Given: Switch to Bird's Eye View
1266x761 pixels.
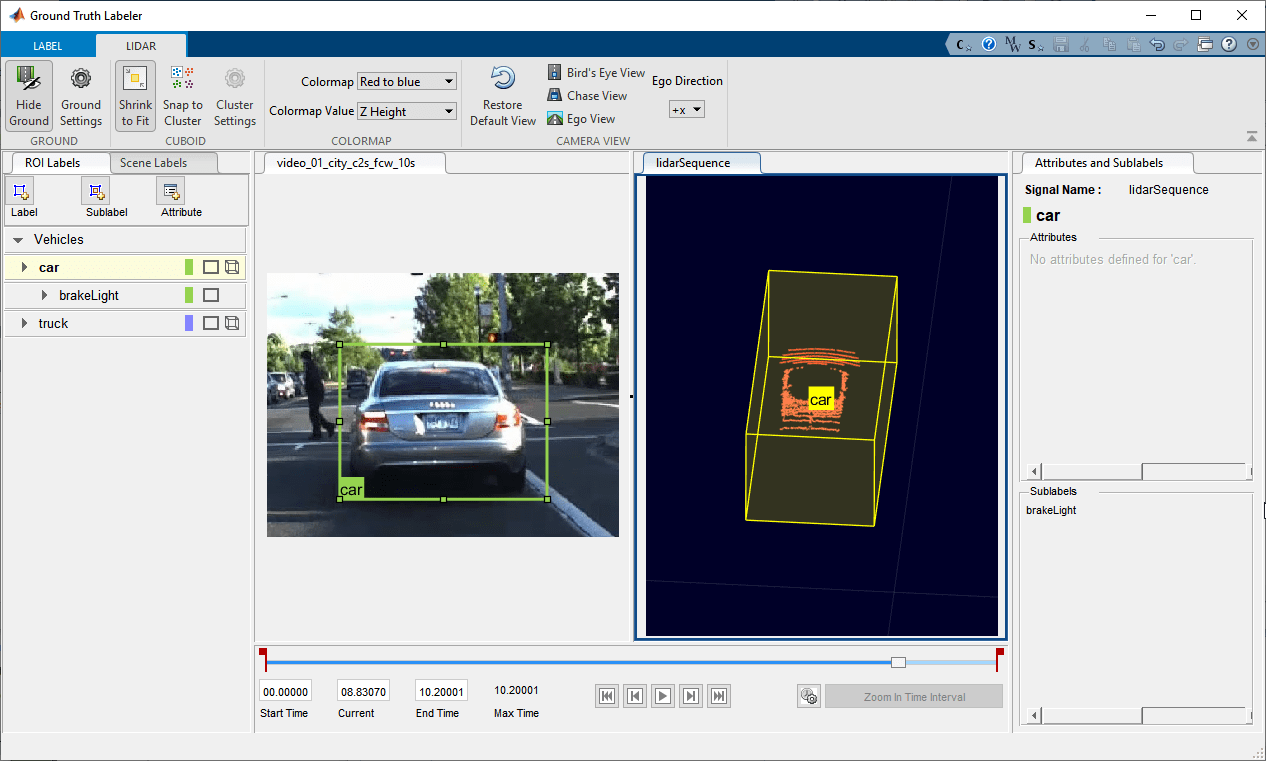Looking at the screenshot, I should pos(596,73).
